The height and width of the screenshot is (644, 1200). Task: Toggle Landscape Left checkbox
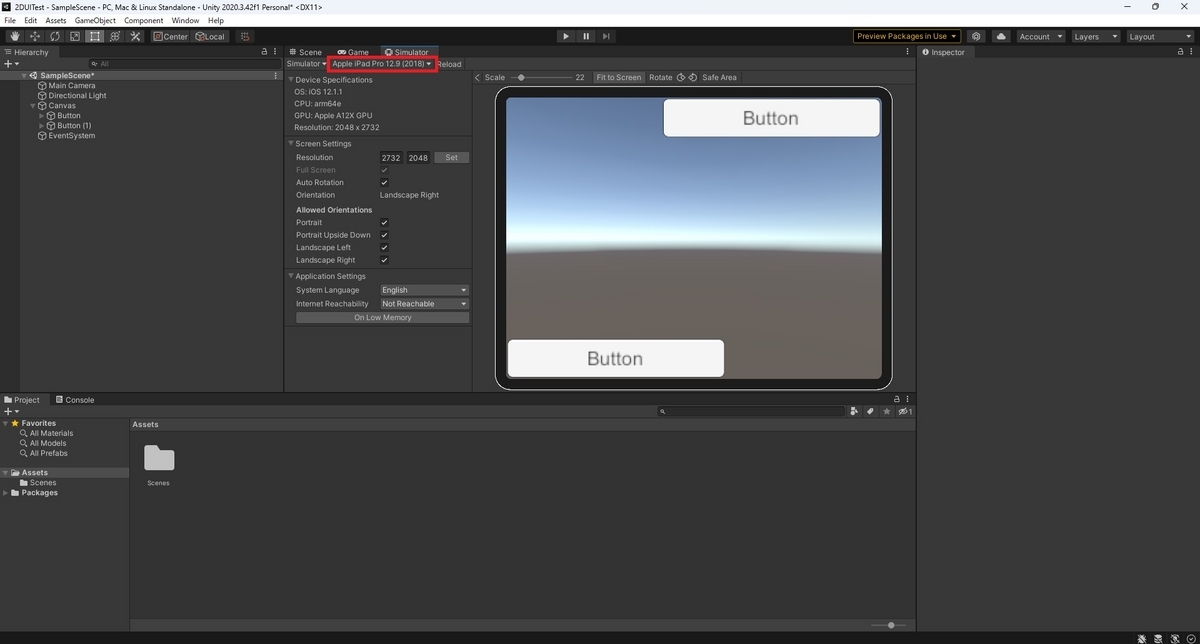pyautogui.click(x=384, y=247)
